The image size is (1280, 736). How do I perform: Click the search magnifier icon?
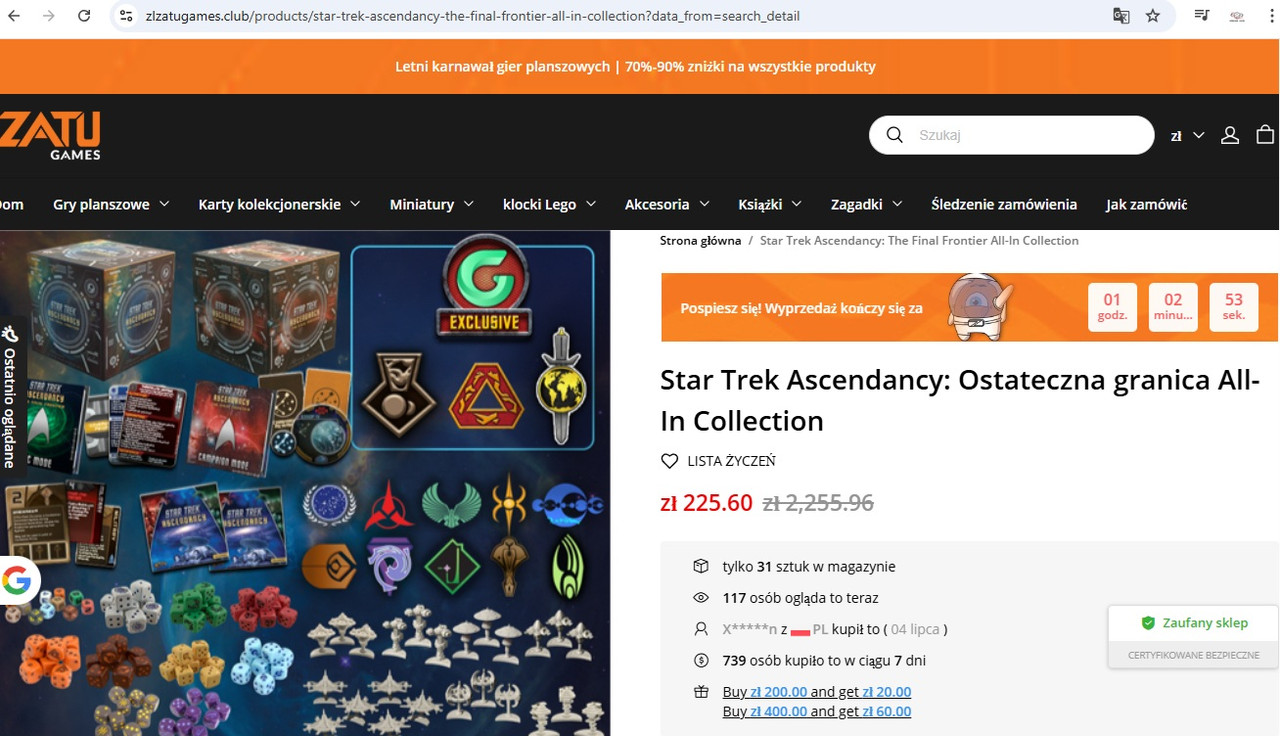point(895,135)
